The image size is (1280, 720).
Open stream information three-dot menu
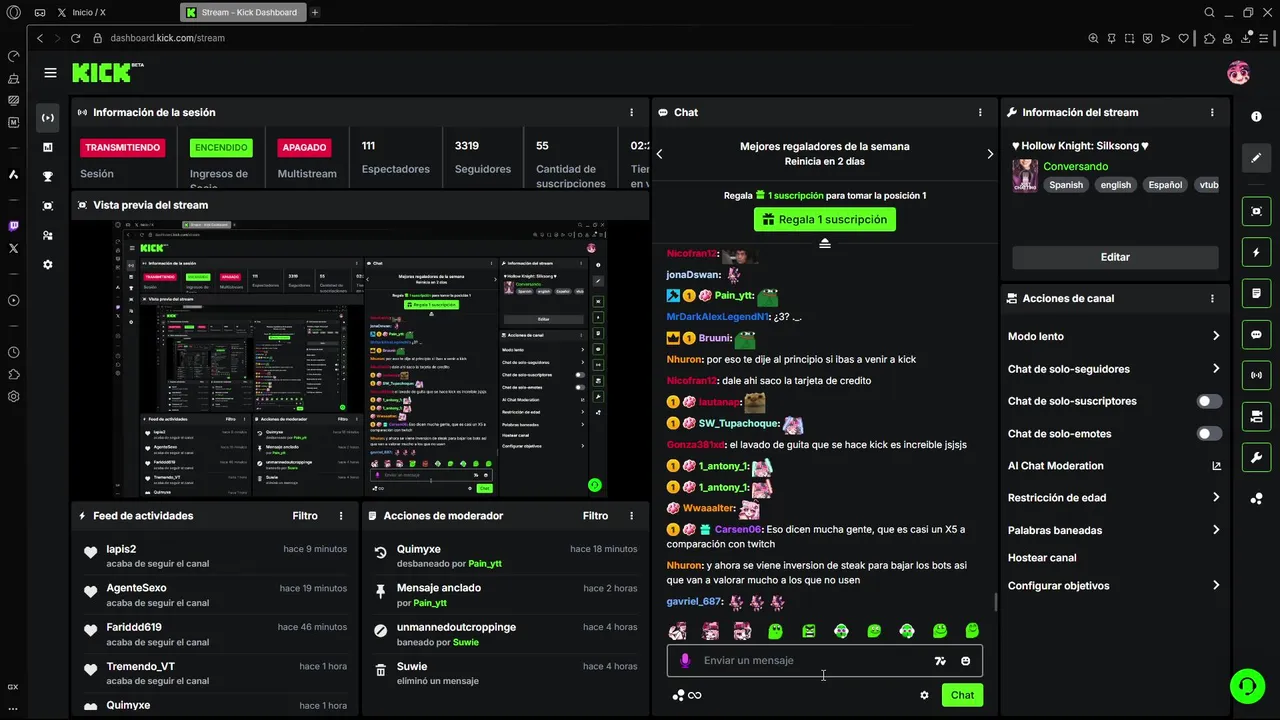click(1212, 113)
